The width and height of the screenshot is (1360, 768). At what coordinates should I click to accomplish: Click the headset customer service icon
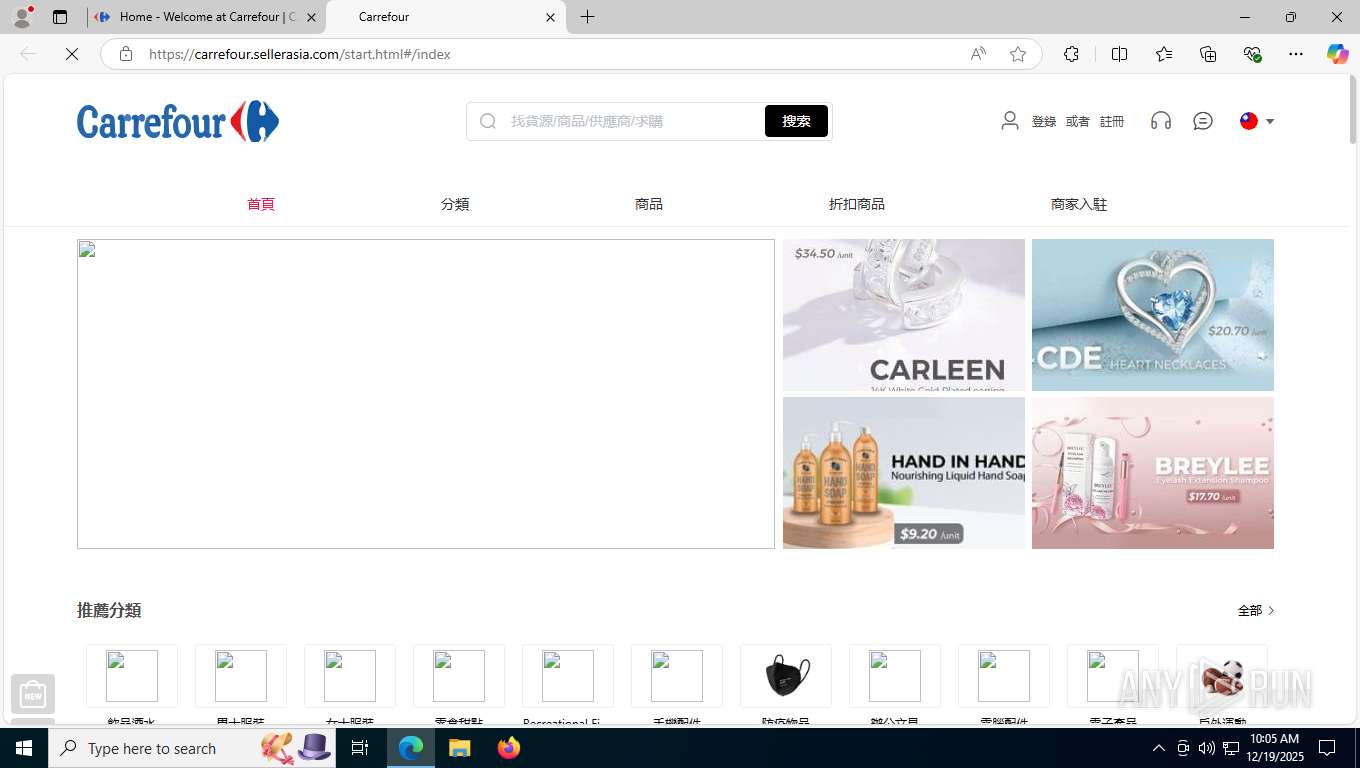(x=1161, y=121)
